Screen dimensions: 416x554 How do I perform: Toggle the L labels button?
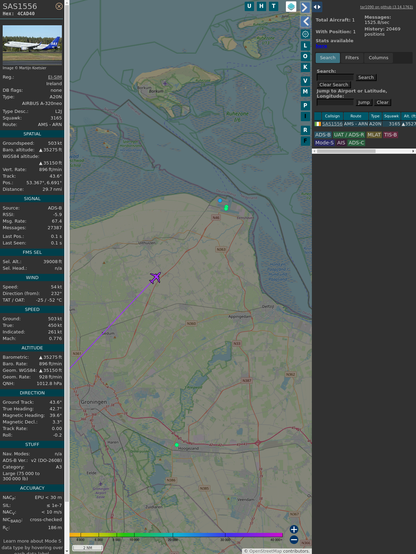[x=305, y=46]
